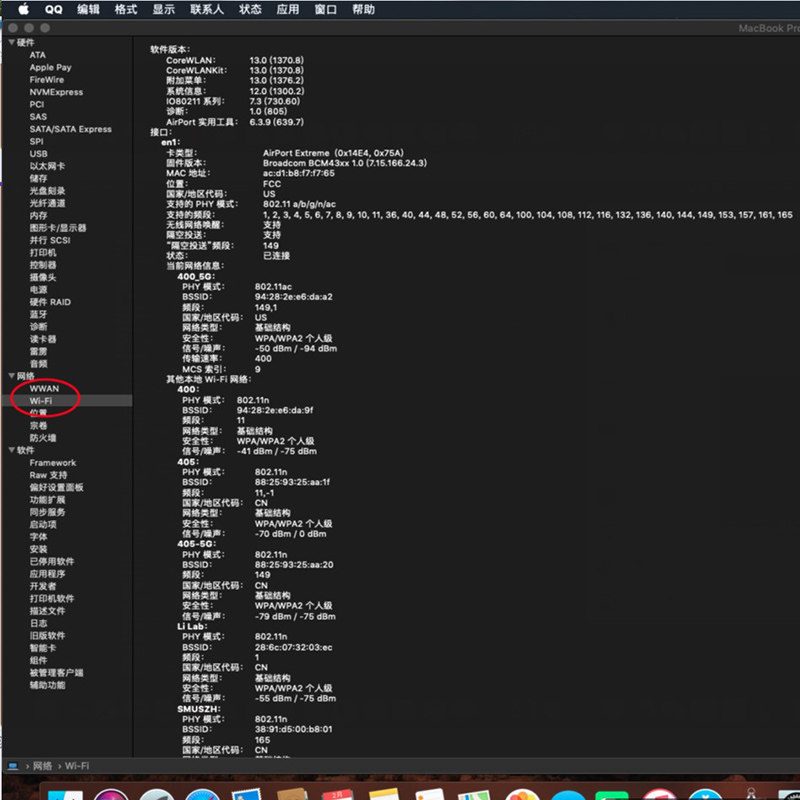Select 光纤通道 in the sidebar
This screenshot has width=800, height=800.
47,203
